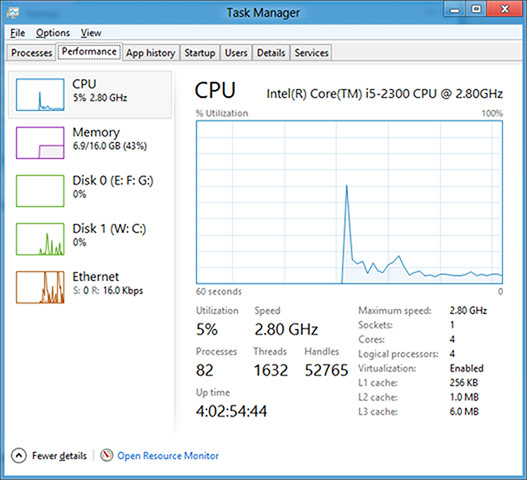Click the Memory 6.9/16.0 GB text
Screen dimensions: 527x480
(x=110, y=146)
